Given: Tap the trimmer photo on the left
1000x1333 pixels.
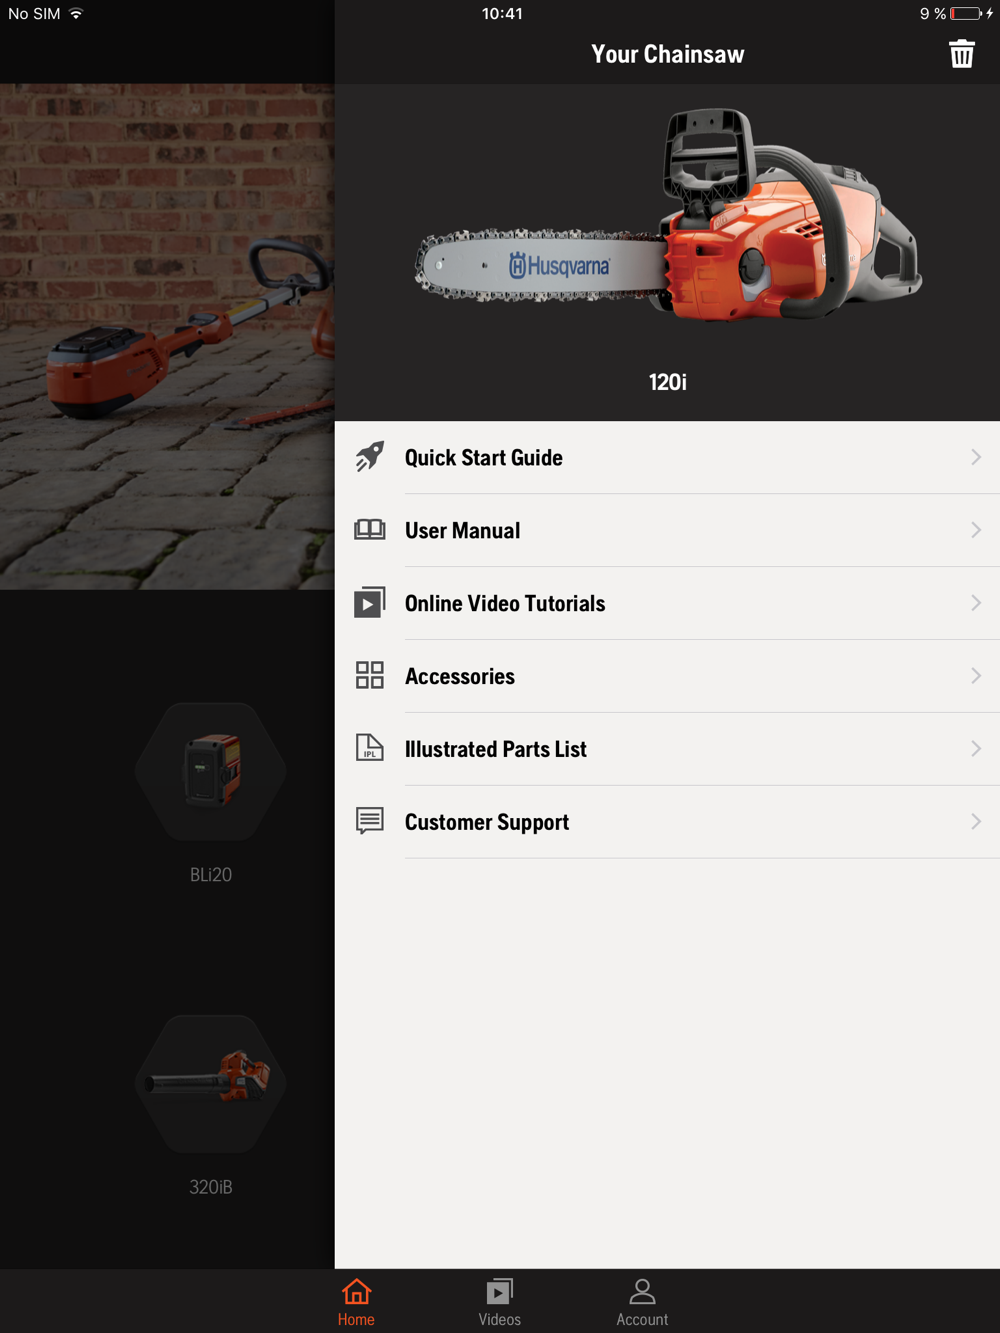Looking at the screenshot, I should (x=167, y=337).
